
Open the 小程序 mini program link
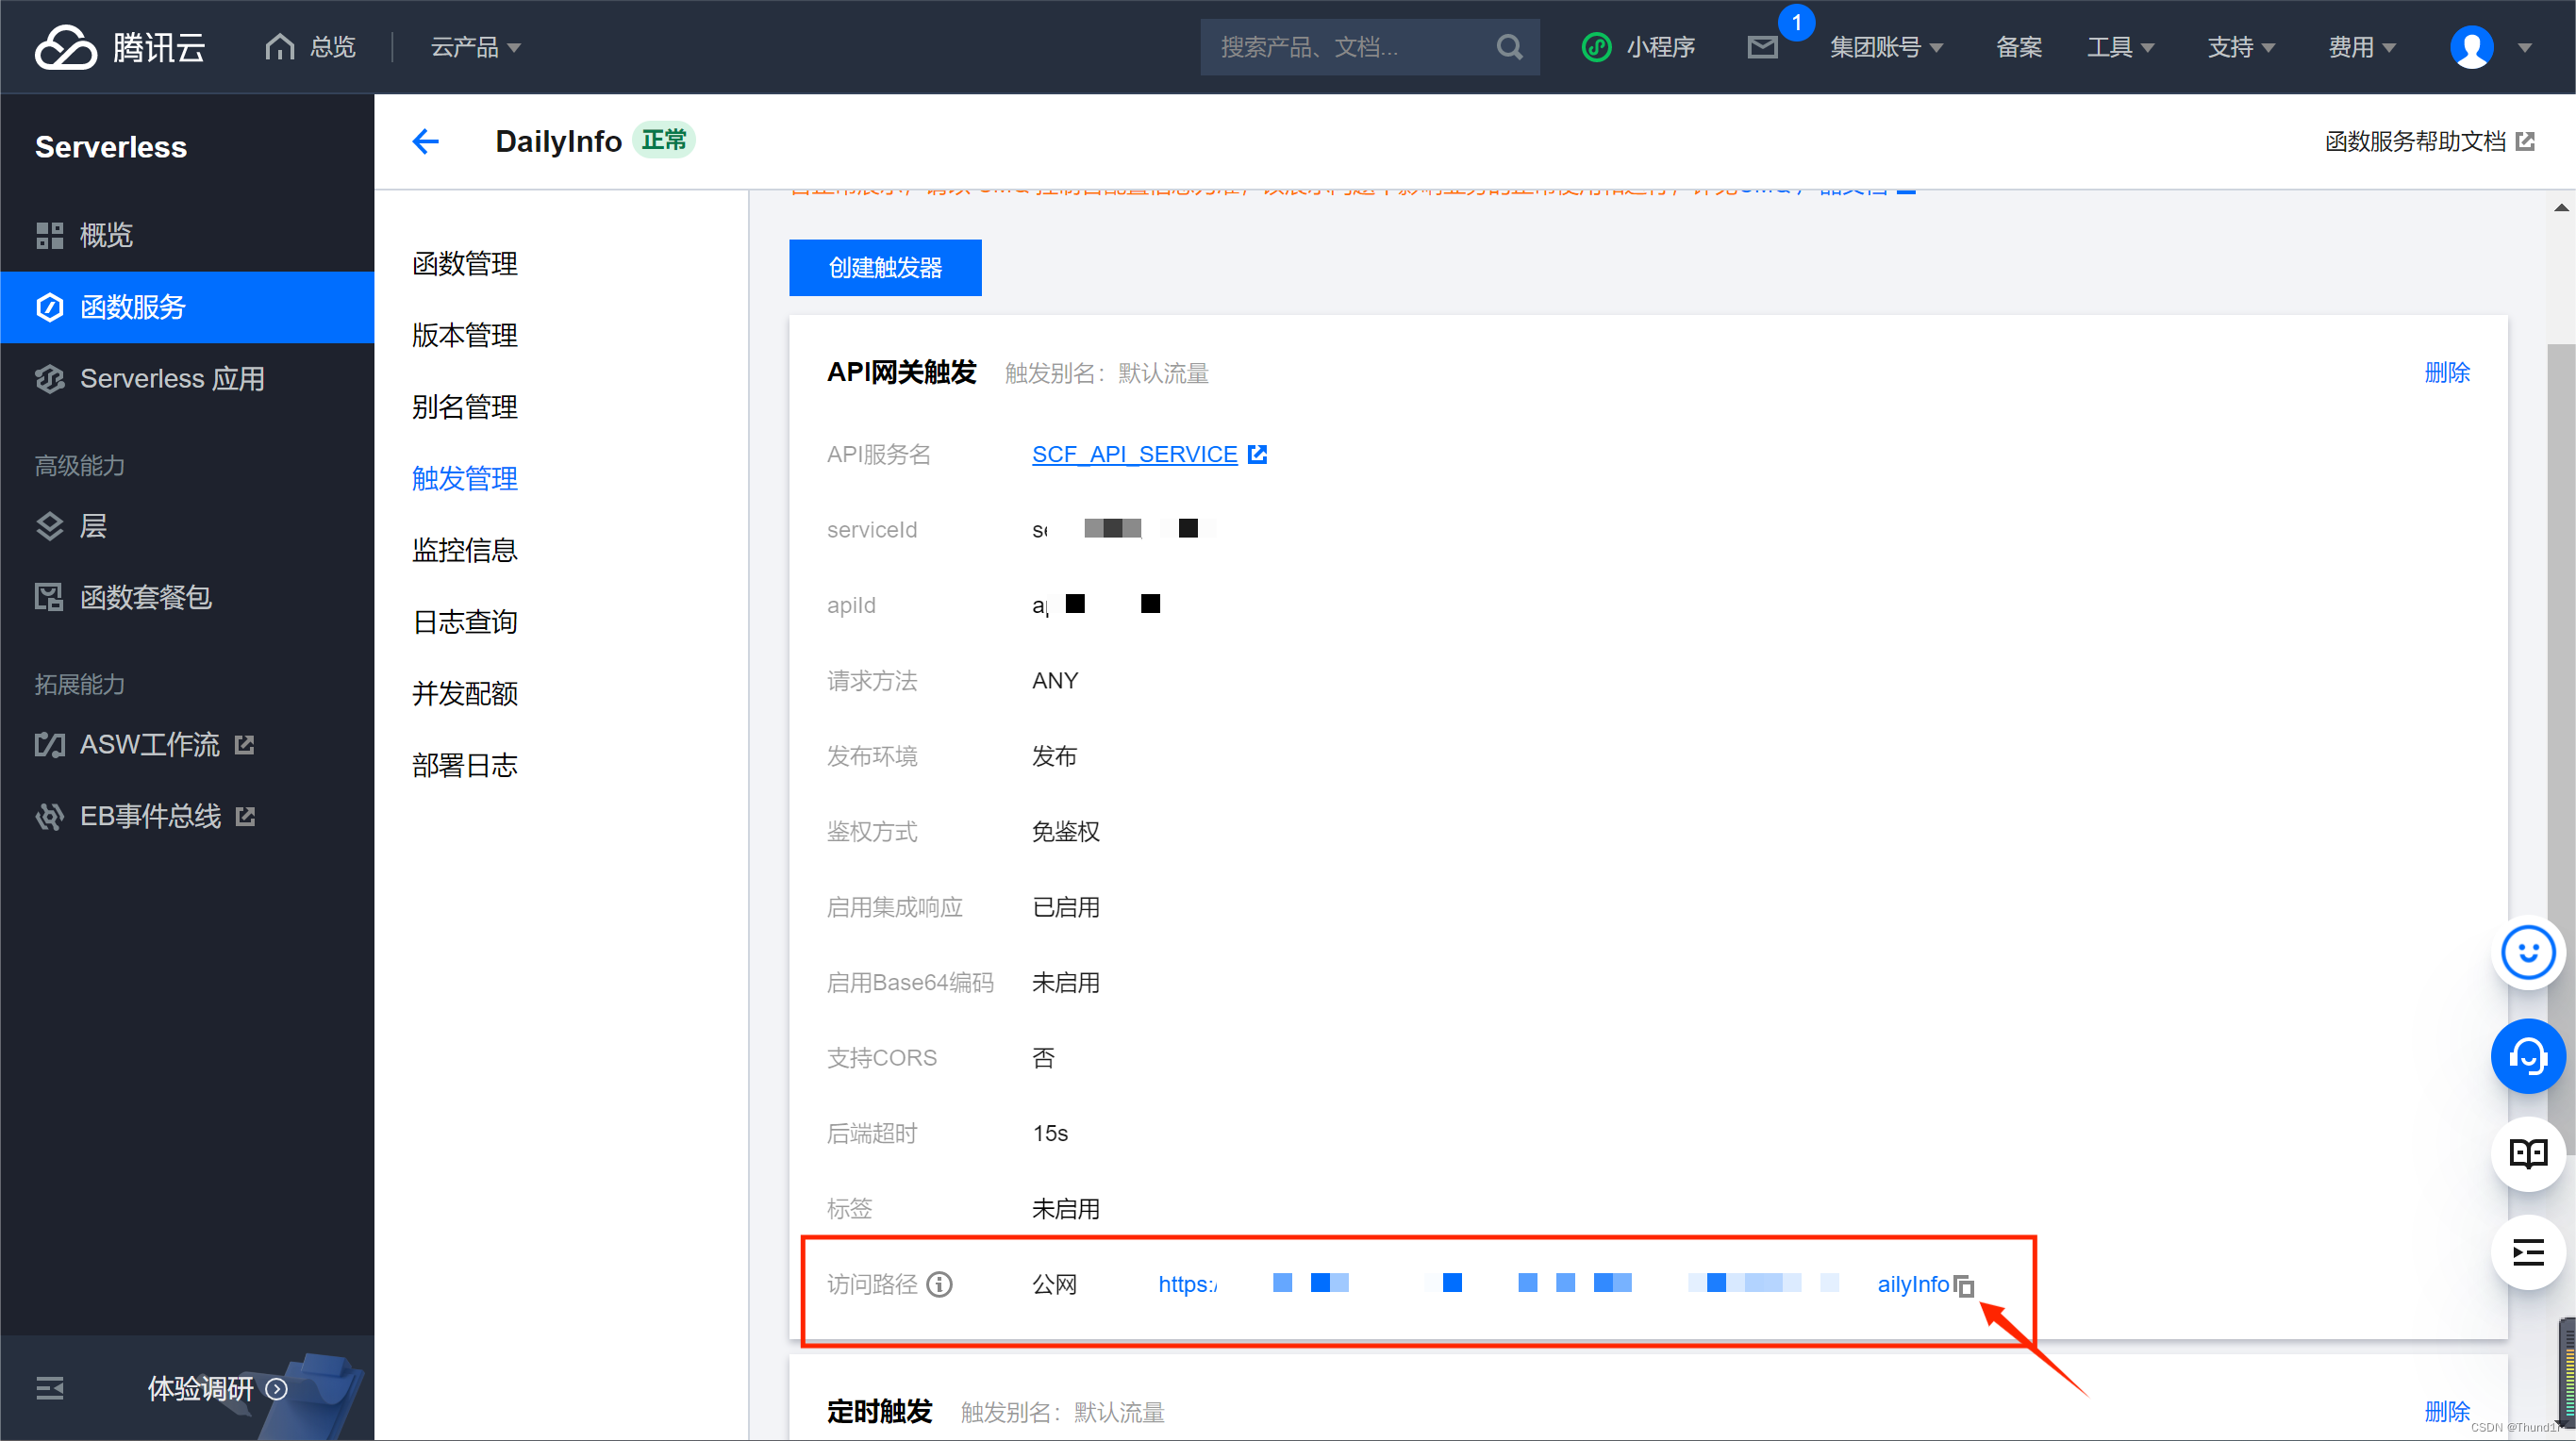tap(1638, 47)
